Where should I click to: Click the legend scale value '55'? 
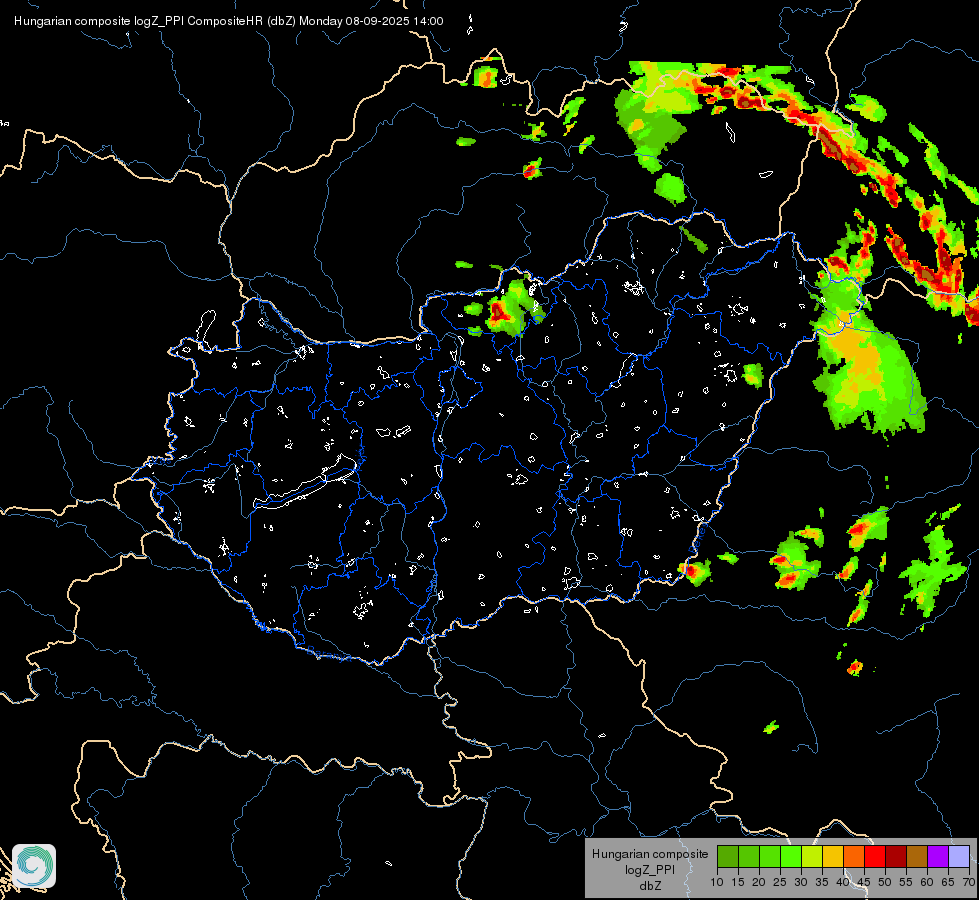pyautogui.click(x=906, y=883)
